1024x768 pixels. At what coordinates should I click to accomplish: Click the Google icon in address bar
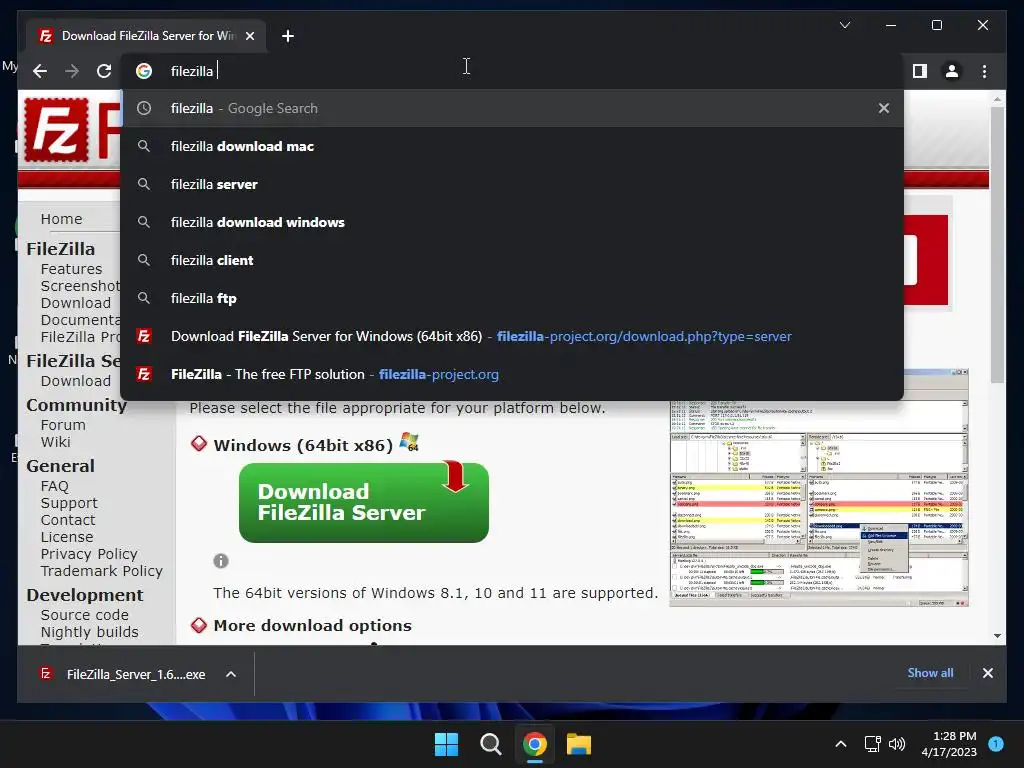pos(144,71)
